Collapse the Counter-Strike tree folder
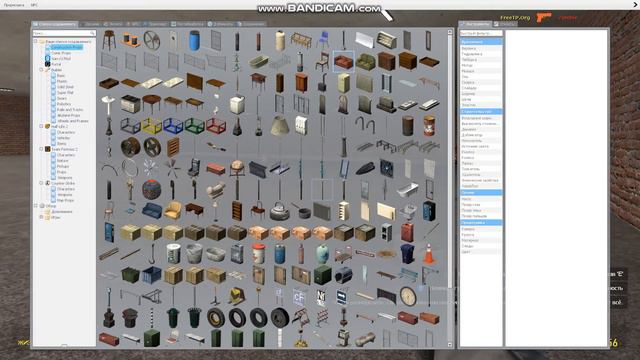Screen dimensions: 640x360 tap(41, 183)
